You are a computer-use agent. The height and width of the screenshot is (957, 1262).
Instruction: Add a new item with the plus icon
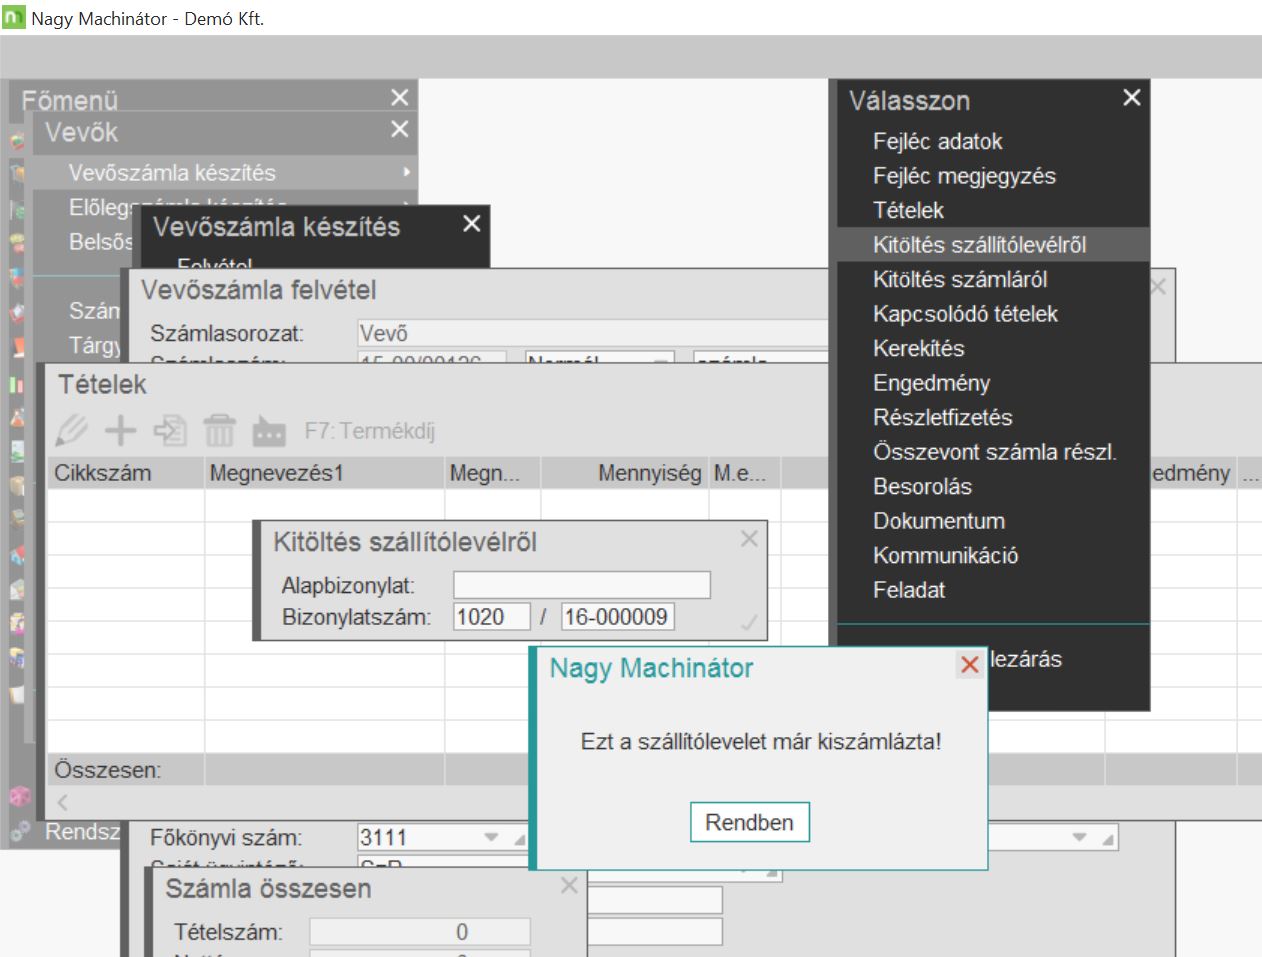[x=121, y=431]
